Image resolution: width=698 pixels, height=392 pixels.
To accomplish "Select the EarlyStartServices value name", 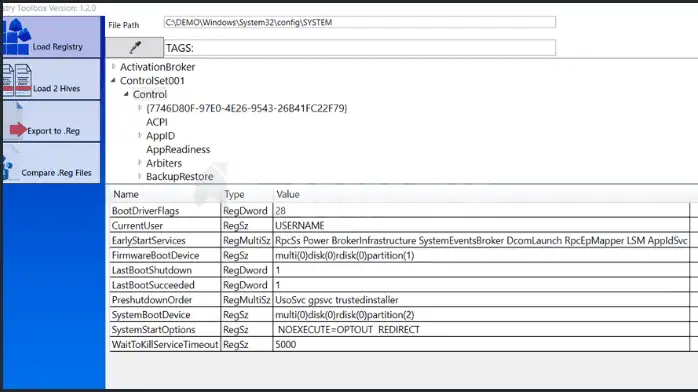I will [x=149, y=241].
